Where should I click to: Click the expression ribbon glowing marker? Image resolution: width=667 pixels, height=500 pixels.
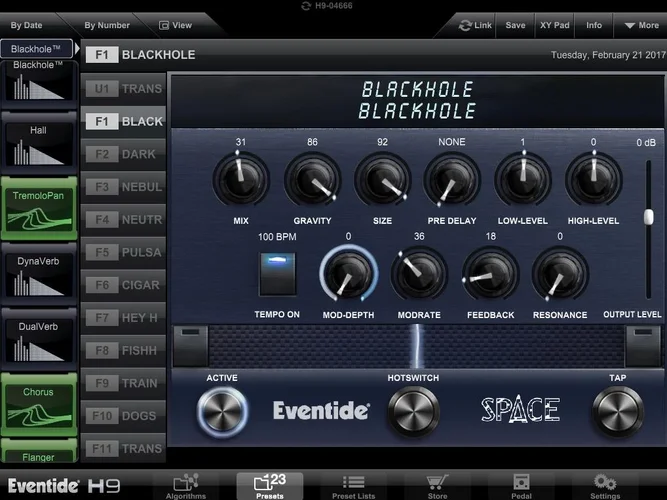tap(417, 346)
